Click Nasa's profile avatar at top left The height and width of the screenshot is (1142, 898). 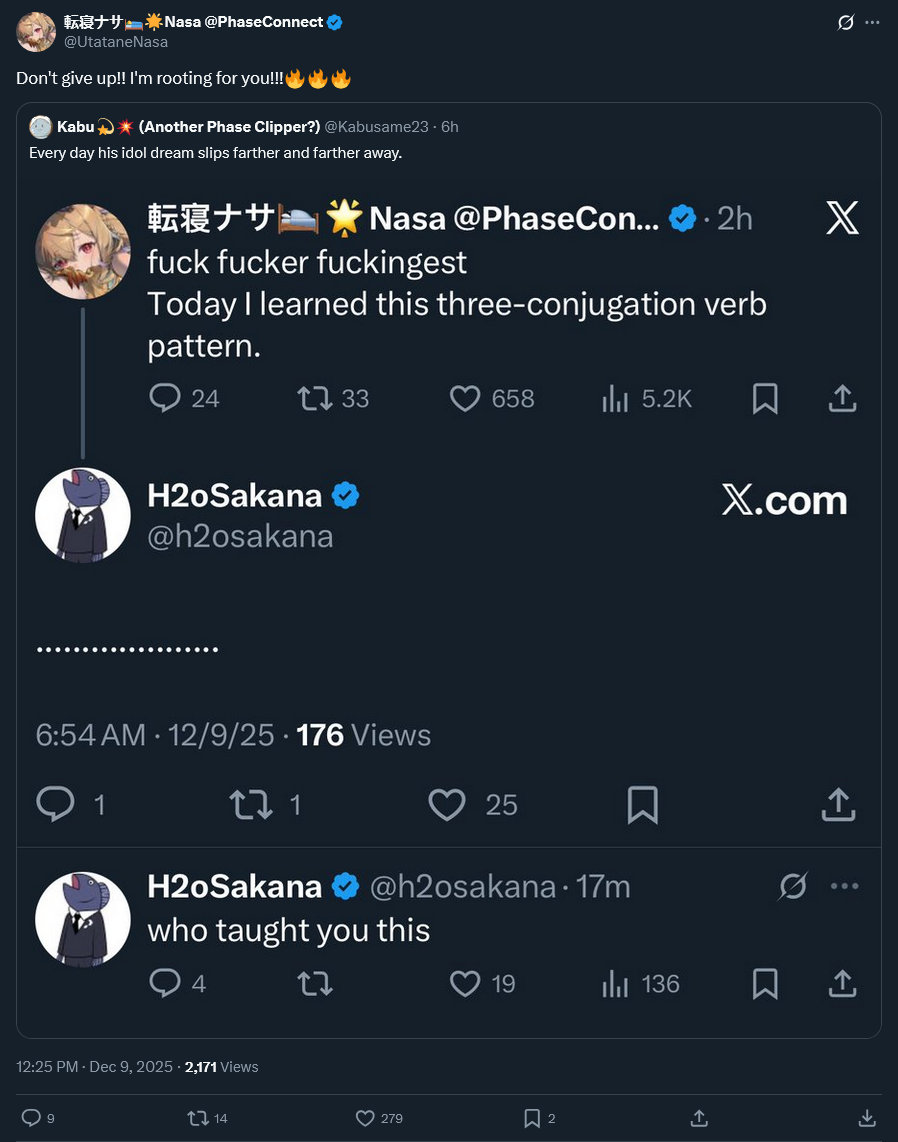36,32
